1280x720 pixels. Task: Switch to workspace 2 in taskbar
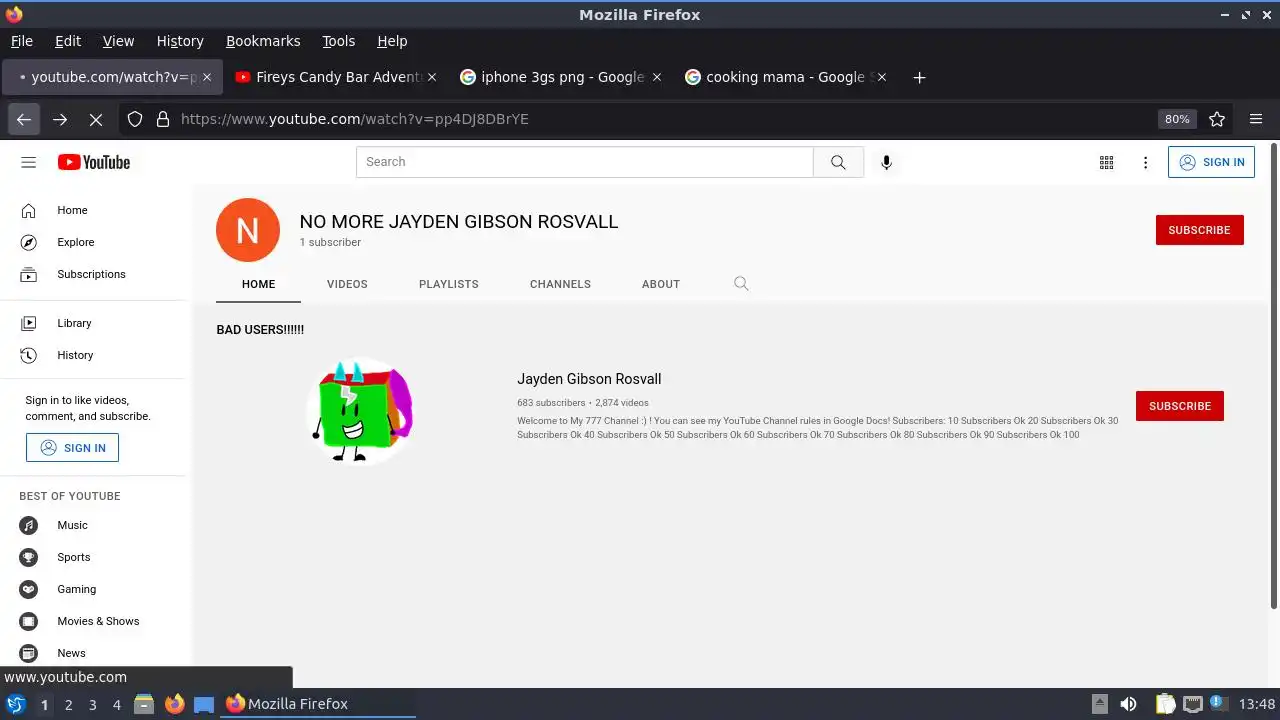[68, 704]
